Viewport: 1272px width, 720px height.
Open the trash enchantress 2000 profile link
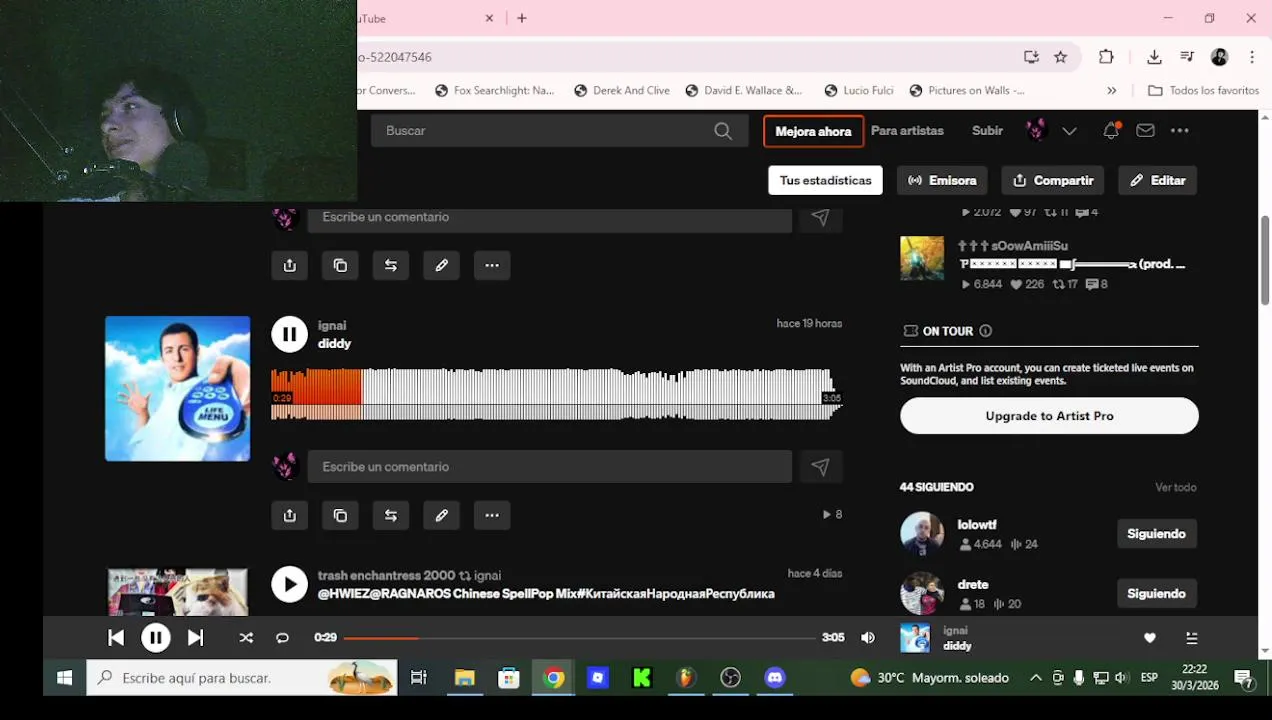[x=386, y=576]
